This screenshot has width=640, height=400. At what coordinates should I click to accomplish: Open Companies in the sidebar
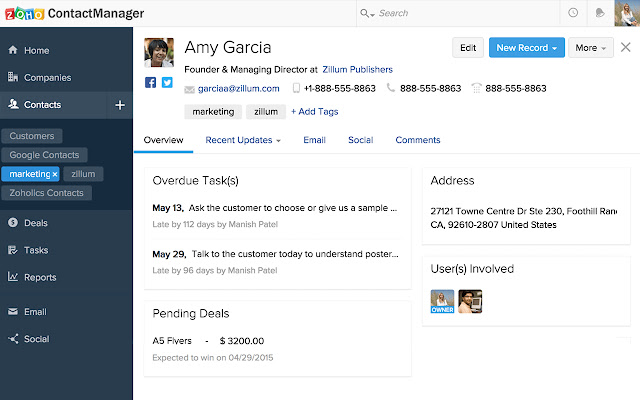click(x=47, y=78)
